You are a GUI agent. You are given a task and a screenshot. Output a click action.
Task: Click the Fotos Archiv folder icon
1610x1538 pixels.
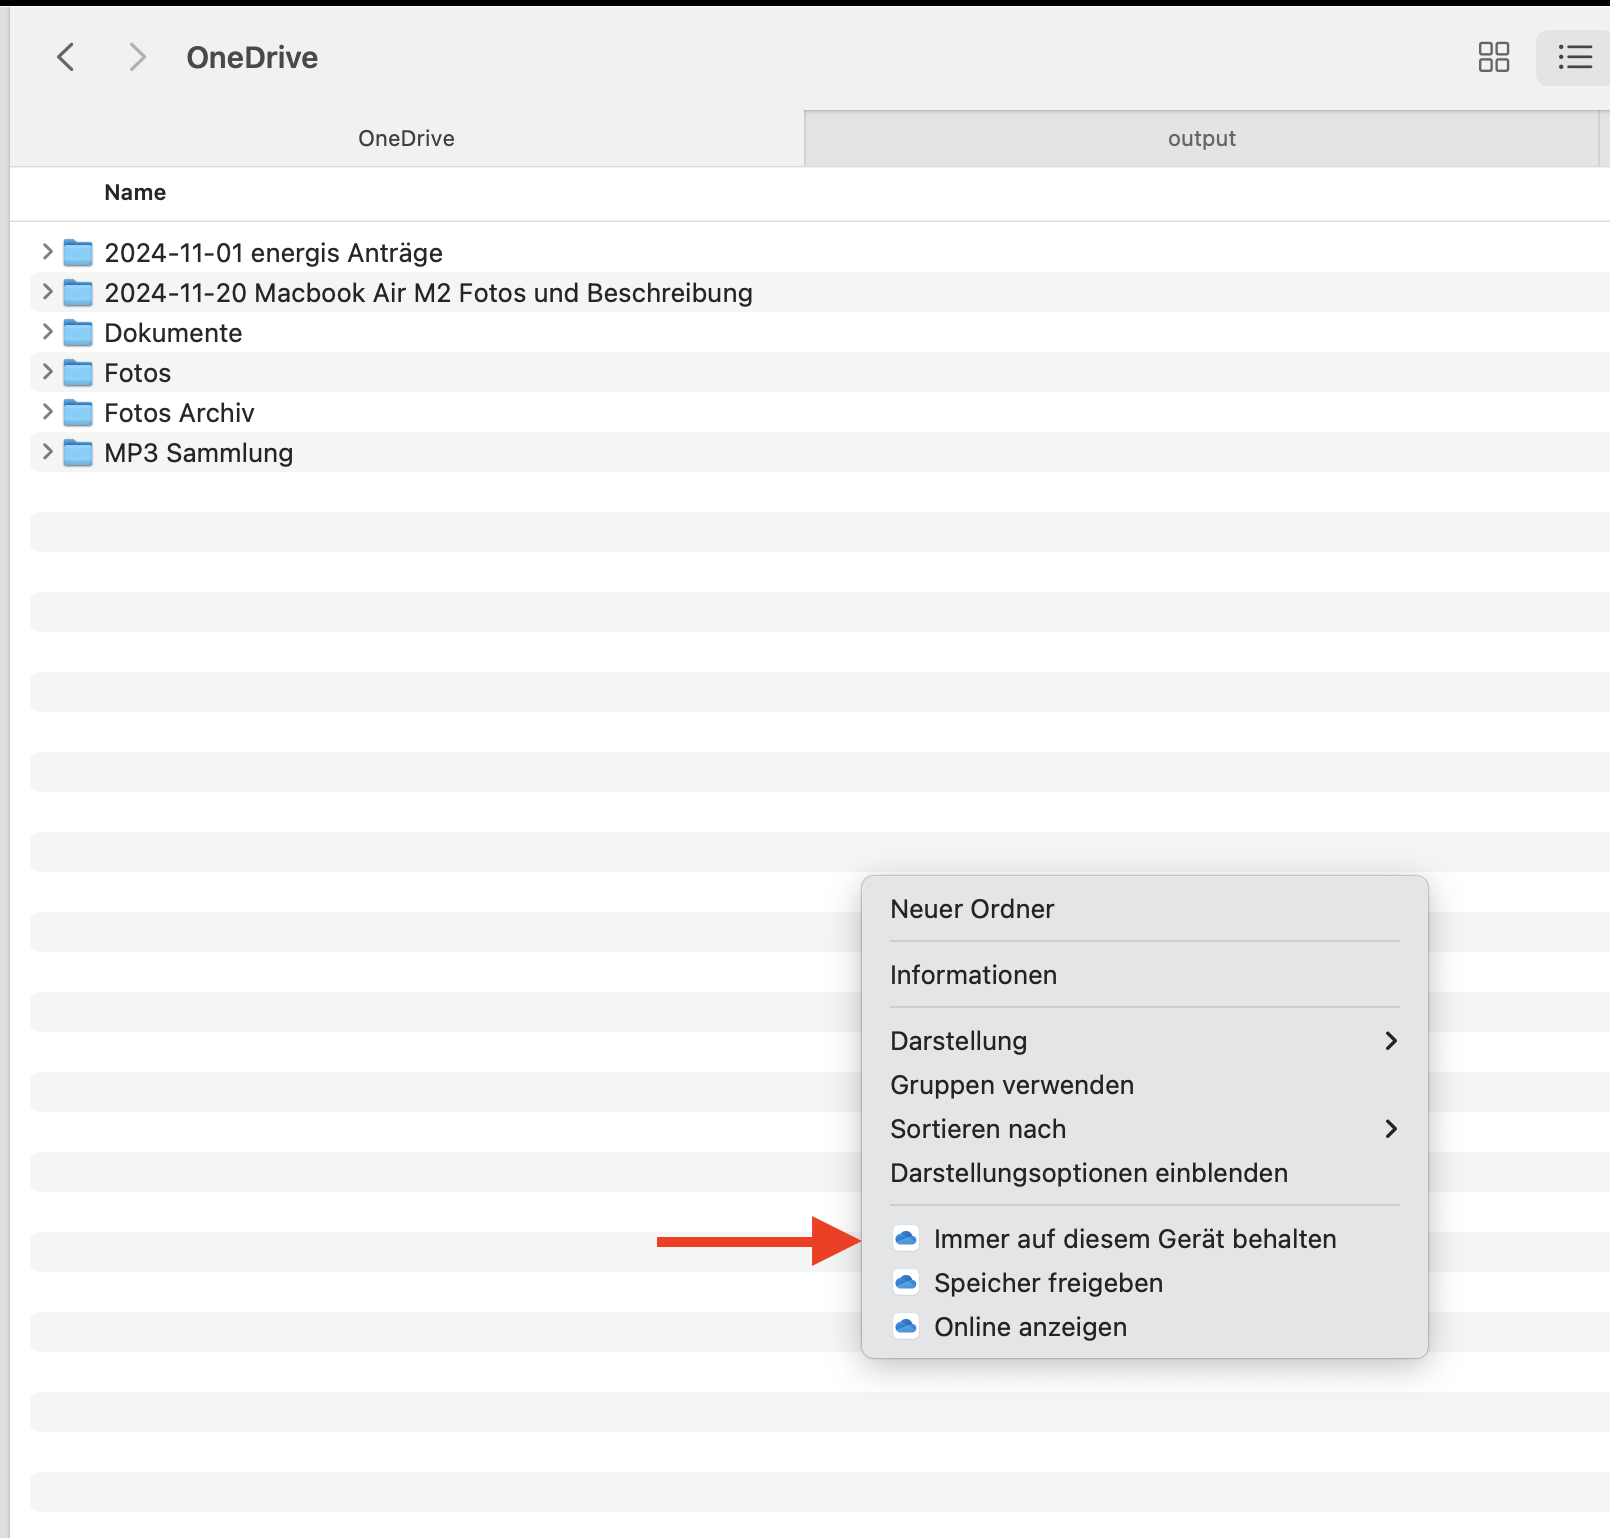pos(78,412)
